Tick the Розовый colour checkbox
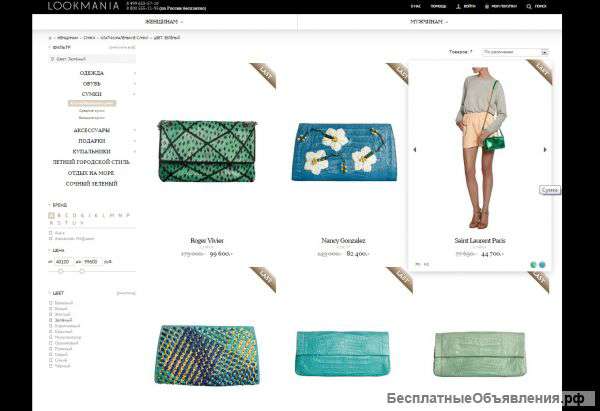 coord(51,349)
